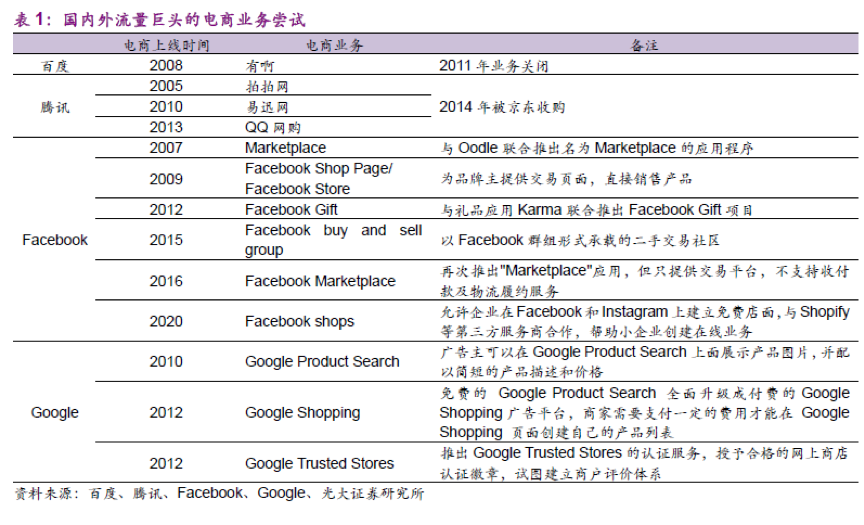The image size is (864, 525).
Task: Click the note starting '免费的 Google Product Search'
Action: point(644,412)
